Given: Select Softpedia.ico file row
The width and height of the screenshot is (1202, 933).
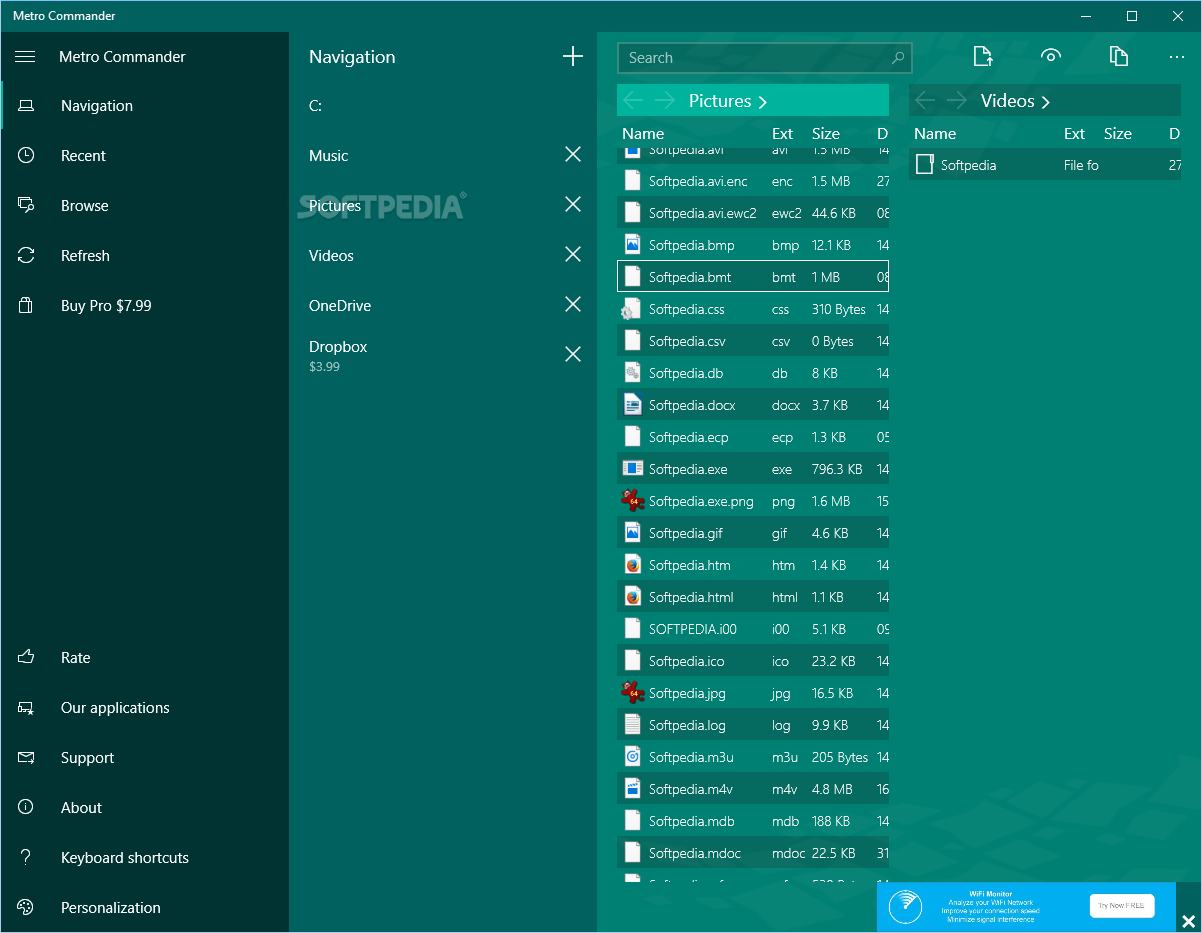Looking at the screenshot, I should coord(753,661).
